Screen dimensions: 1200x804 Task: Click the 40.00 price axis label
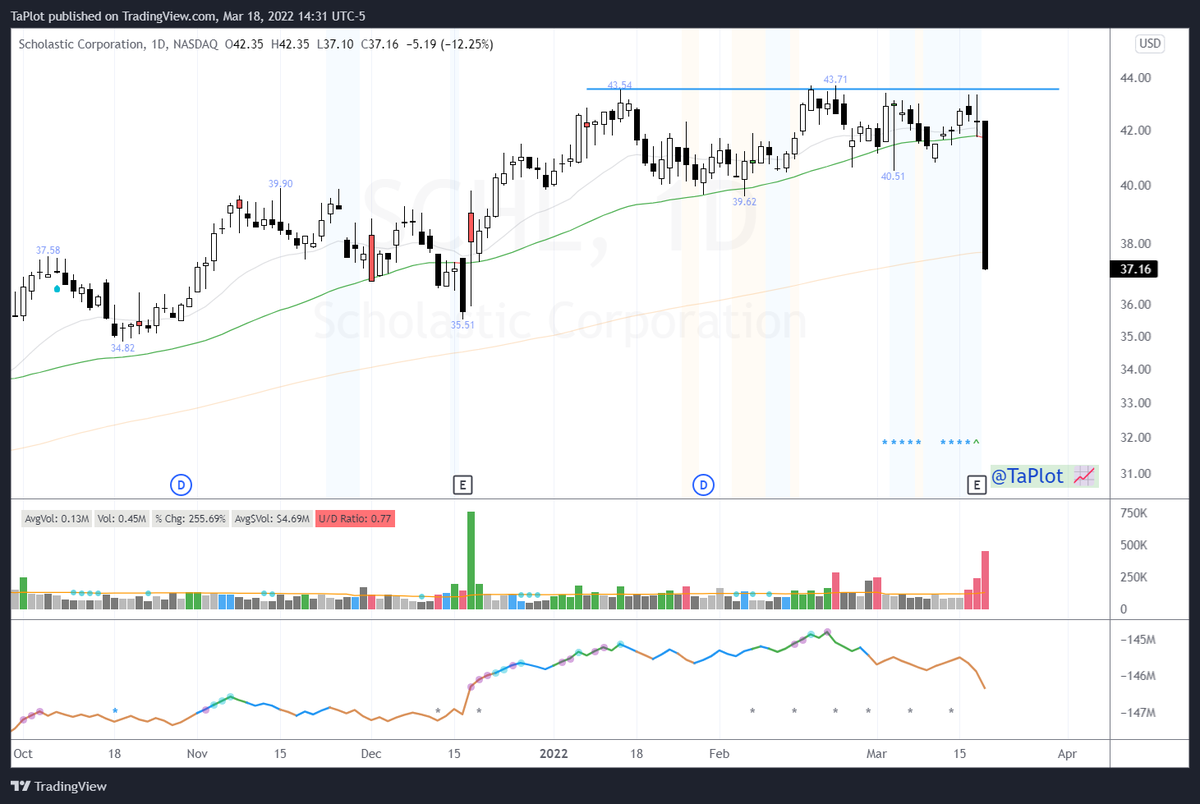[x=1134, y=185]
